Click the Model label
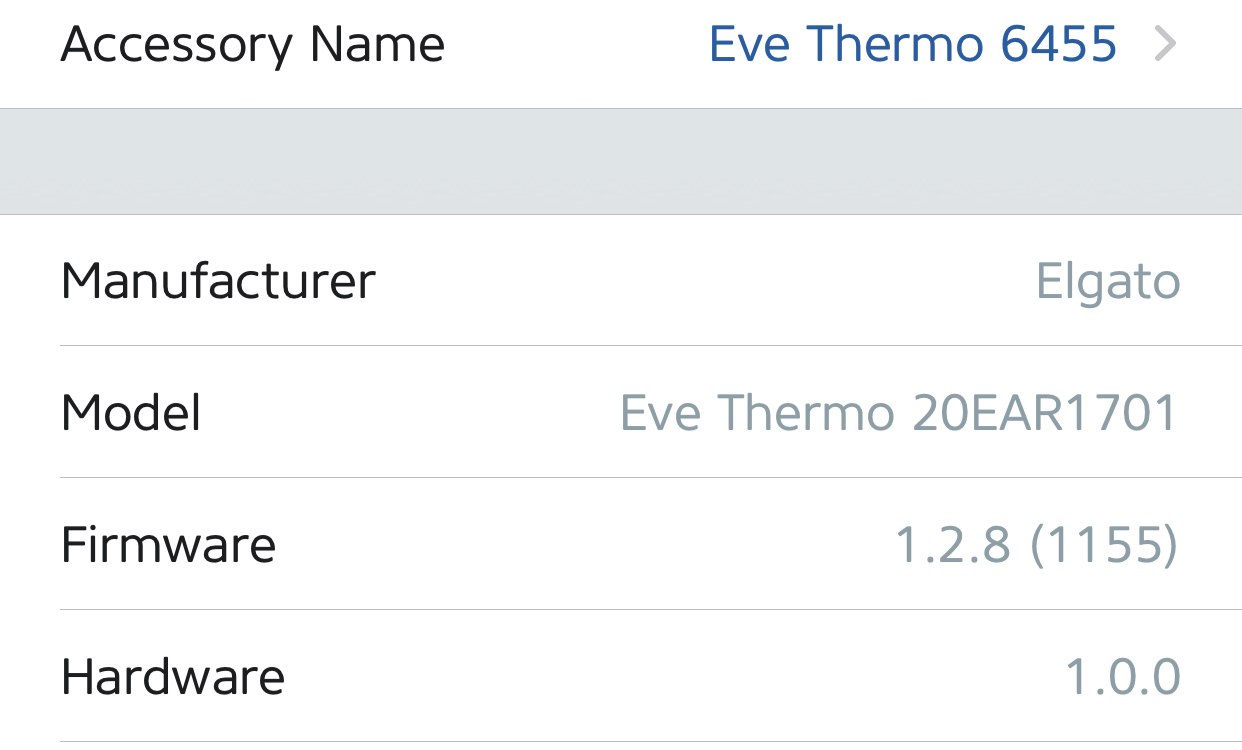 click(x=131, y=413)
